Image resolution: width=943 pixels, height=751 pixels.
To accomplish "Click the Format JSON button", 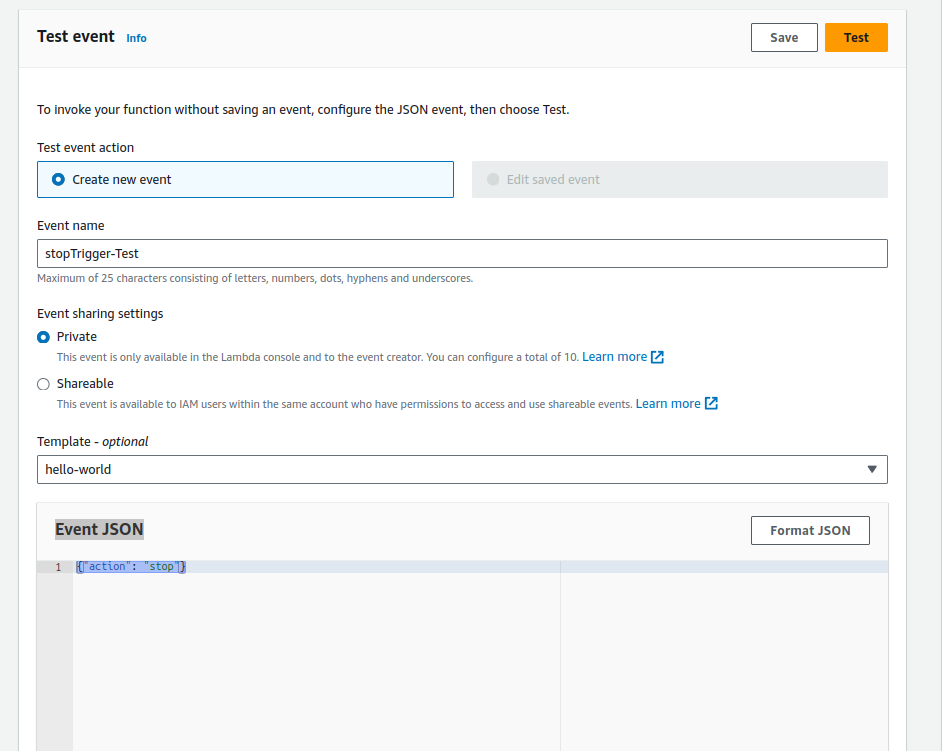I will (x=810, y=530).
